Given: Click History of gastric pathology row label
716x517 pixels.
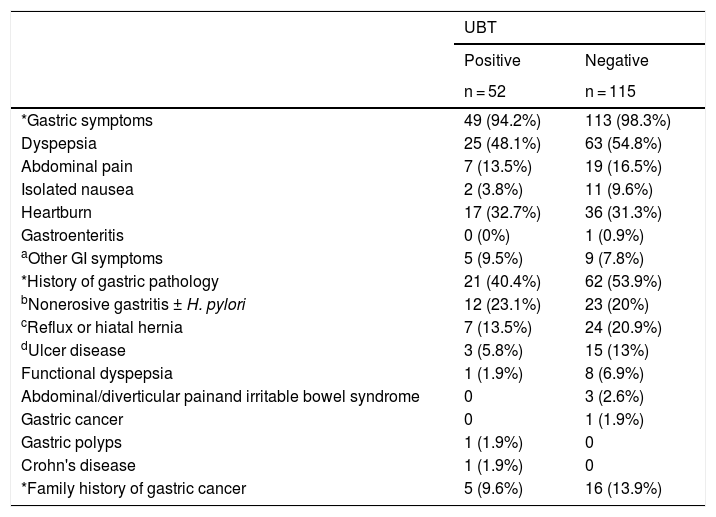Looking at the screenshot, I should click(x=120, y=282).
